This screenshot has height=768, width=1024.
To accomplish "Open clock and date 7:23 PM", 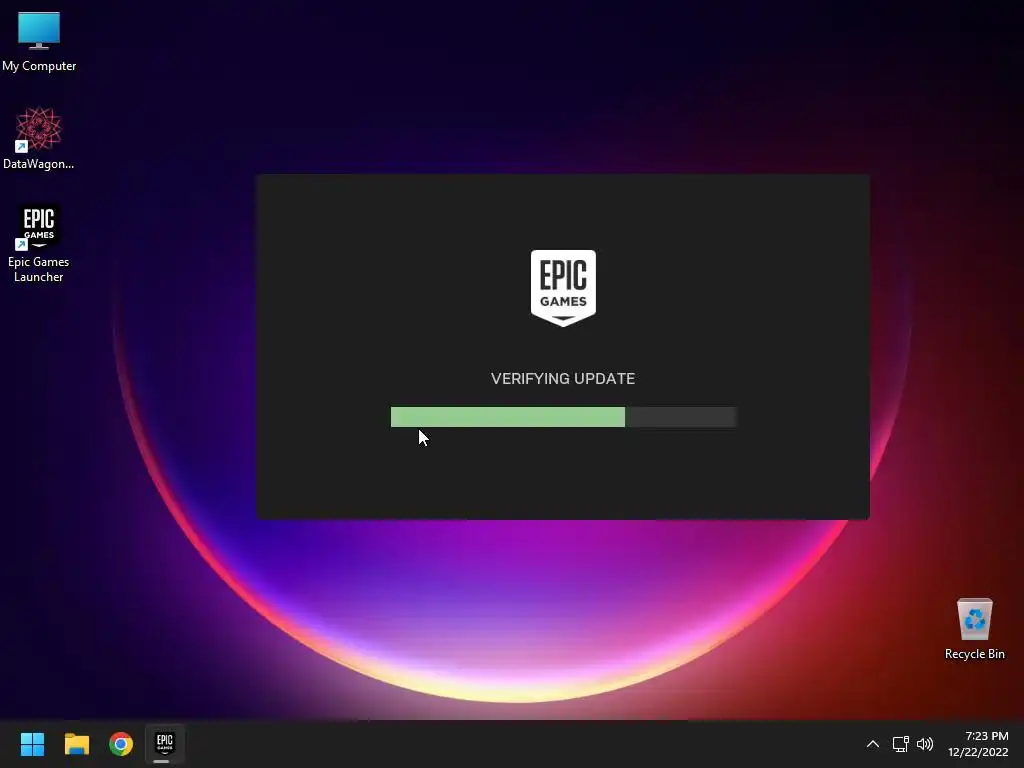I will [978, 744].
